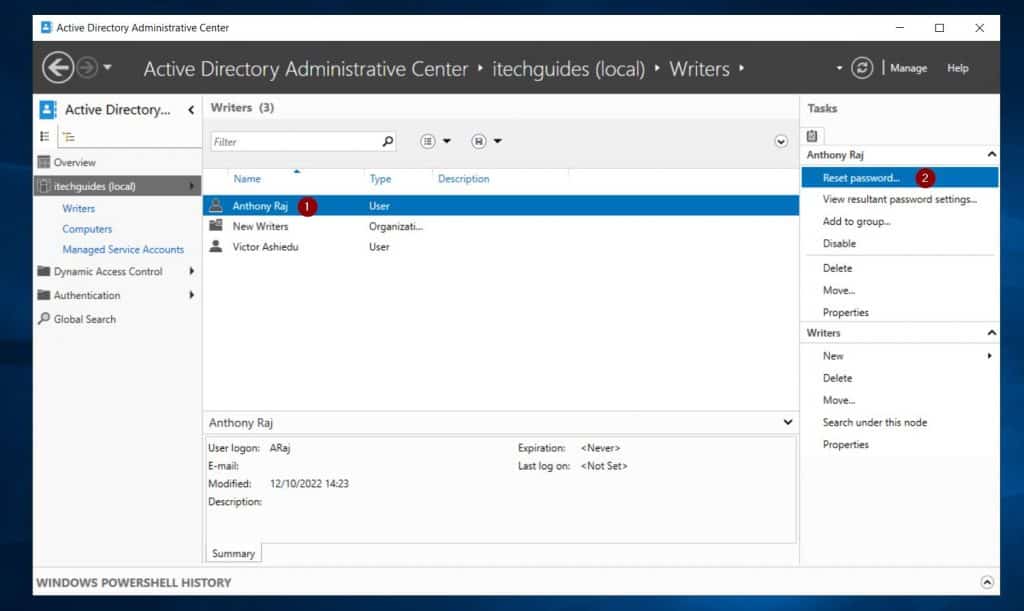Switch to tree view icon in navigation
The height and width of the screenshot is (611, 1024).
(69, 137)
